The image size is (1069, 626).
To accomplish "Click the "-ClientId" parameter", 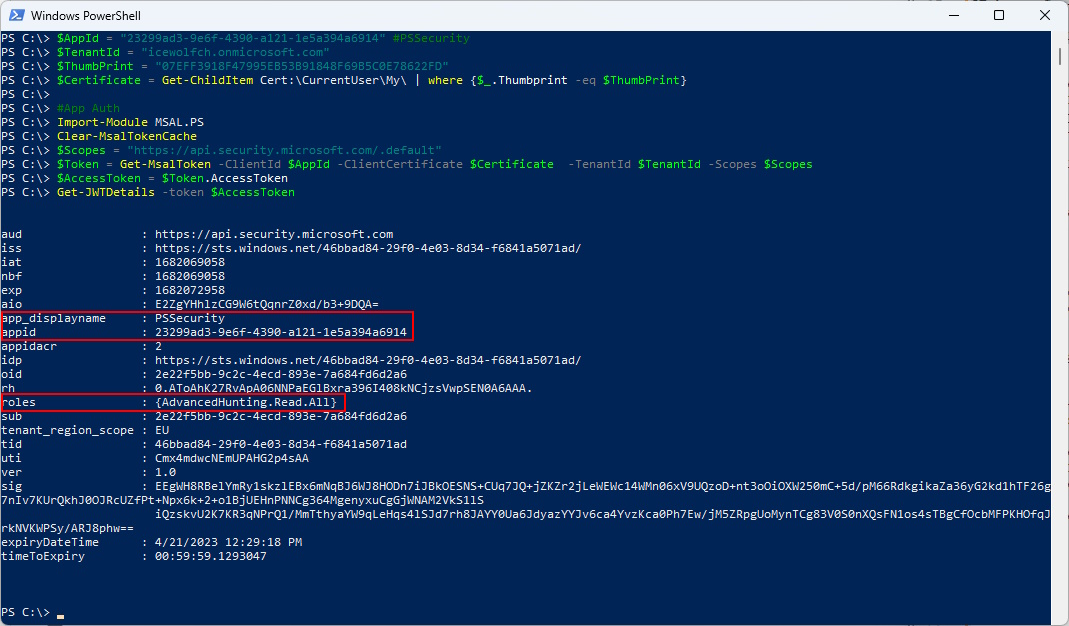I will [x=250, y=164].
